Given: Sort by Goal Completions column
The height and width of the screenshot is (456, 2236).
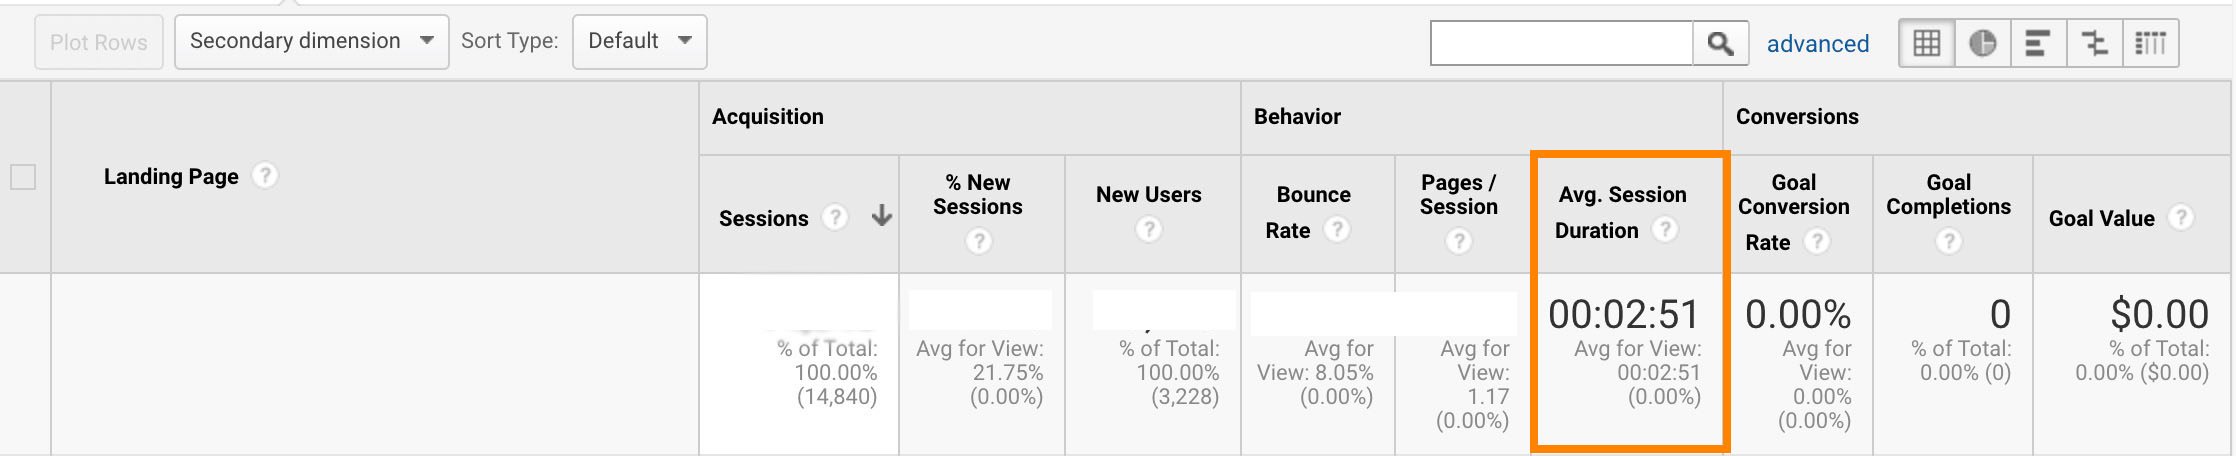Looking at the screenshot, I should (x=1948, y=195).
